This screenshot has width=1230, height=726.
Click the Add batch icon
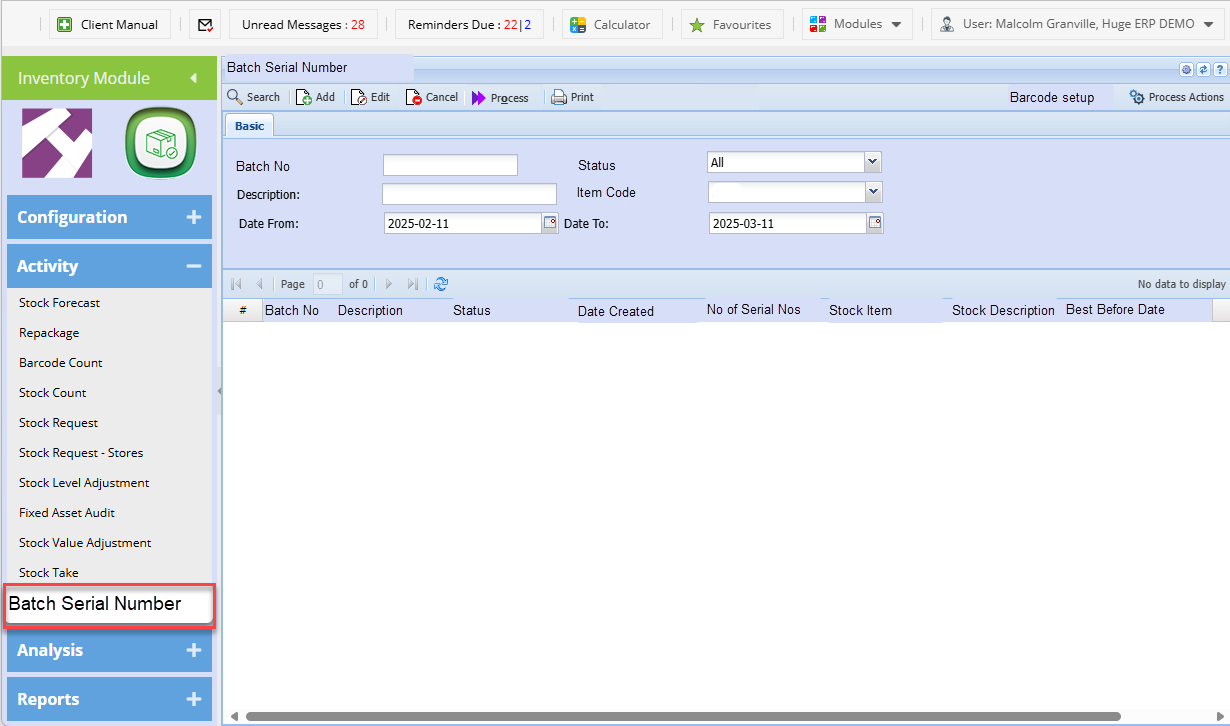pos(304,97)
